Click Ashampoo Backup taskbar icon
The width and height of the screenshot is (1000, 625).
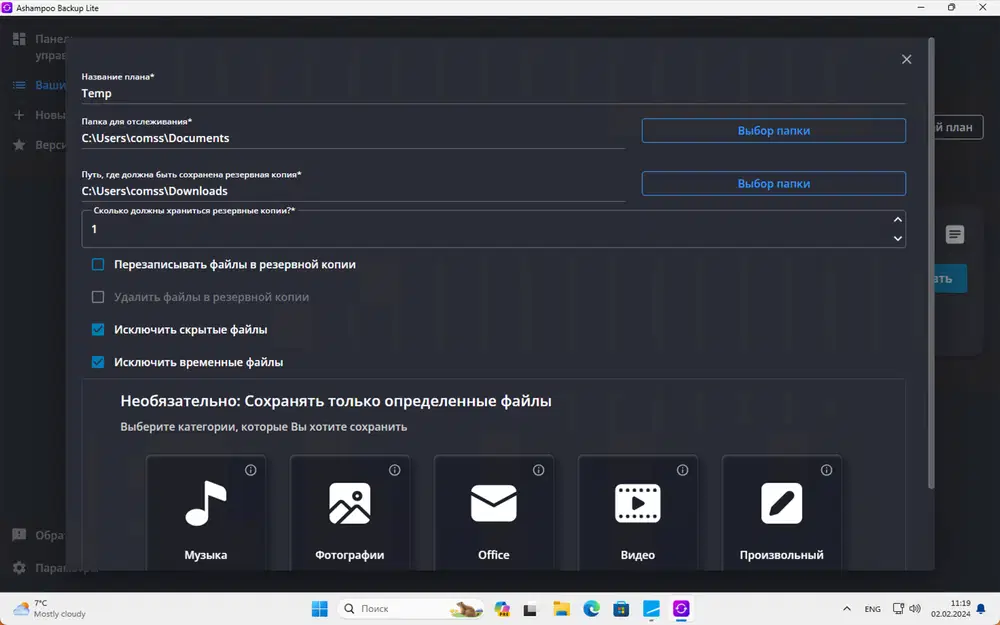click(x=681, y=609)
